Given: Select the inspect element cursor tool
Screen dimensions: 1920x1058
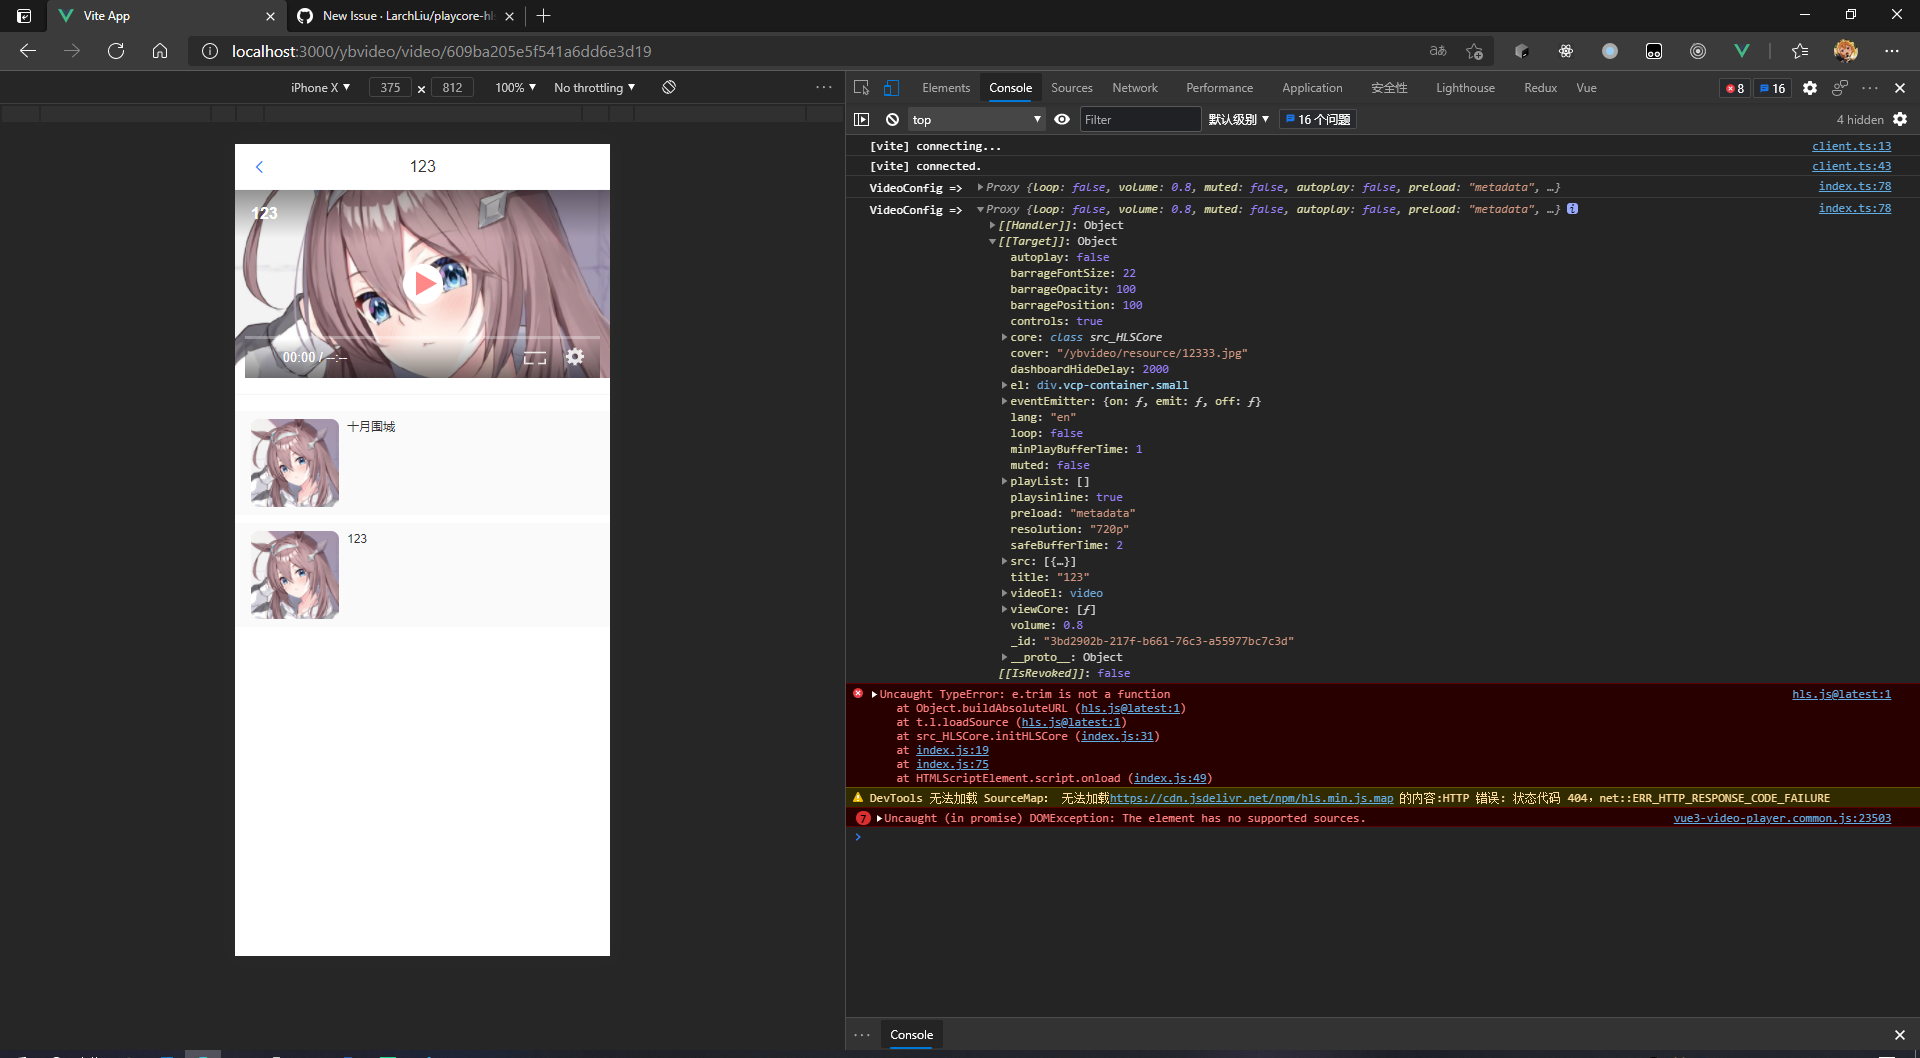Looking at the screenshot, I should tap(861, 88).
